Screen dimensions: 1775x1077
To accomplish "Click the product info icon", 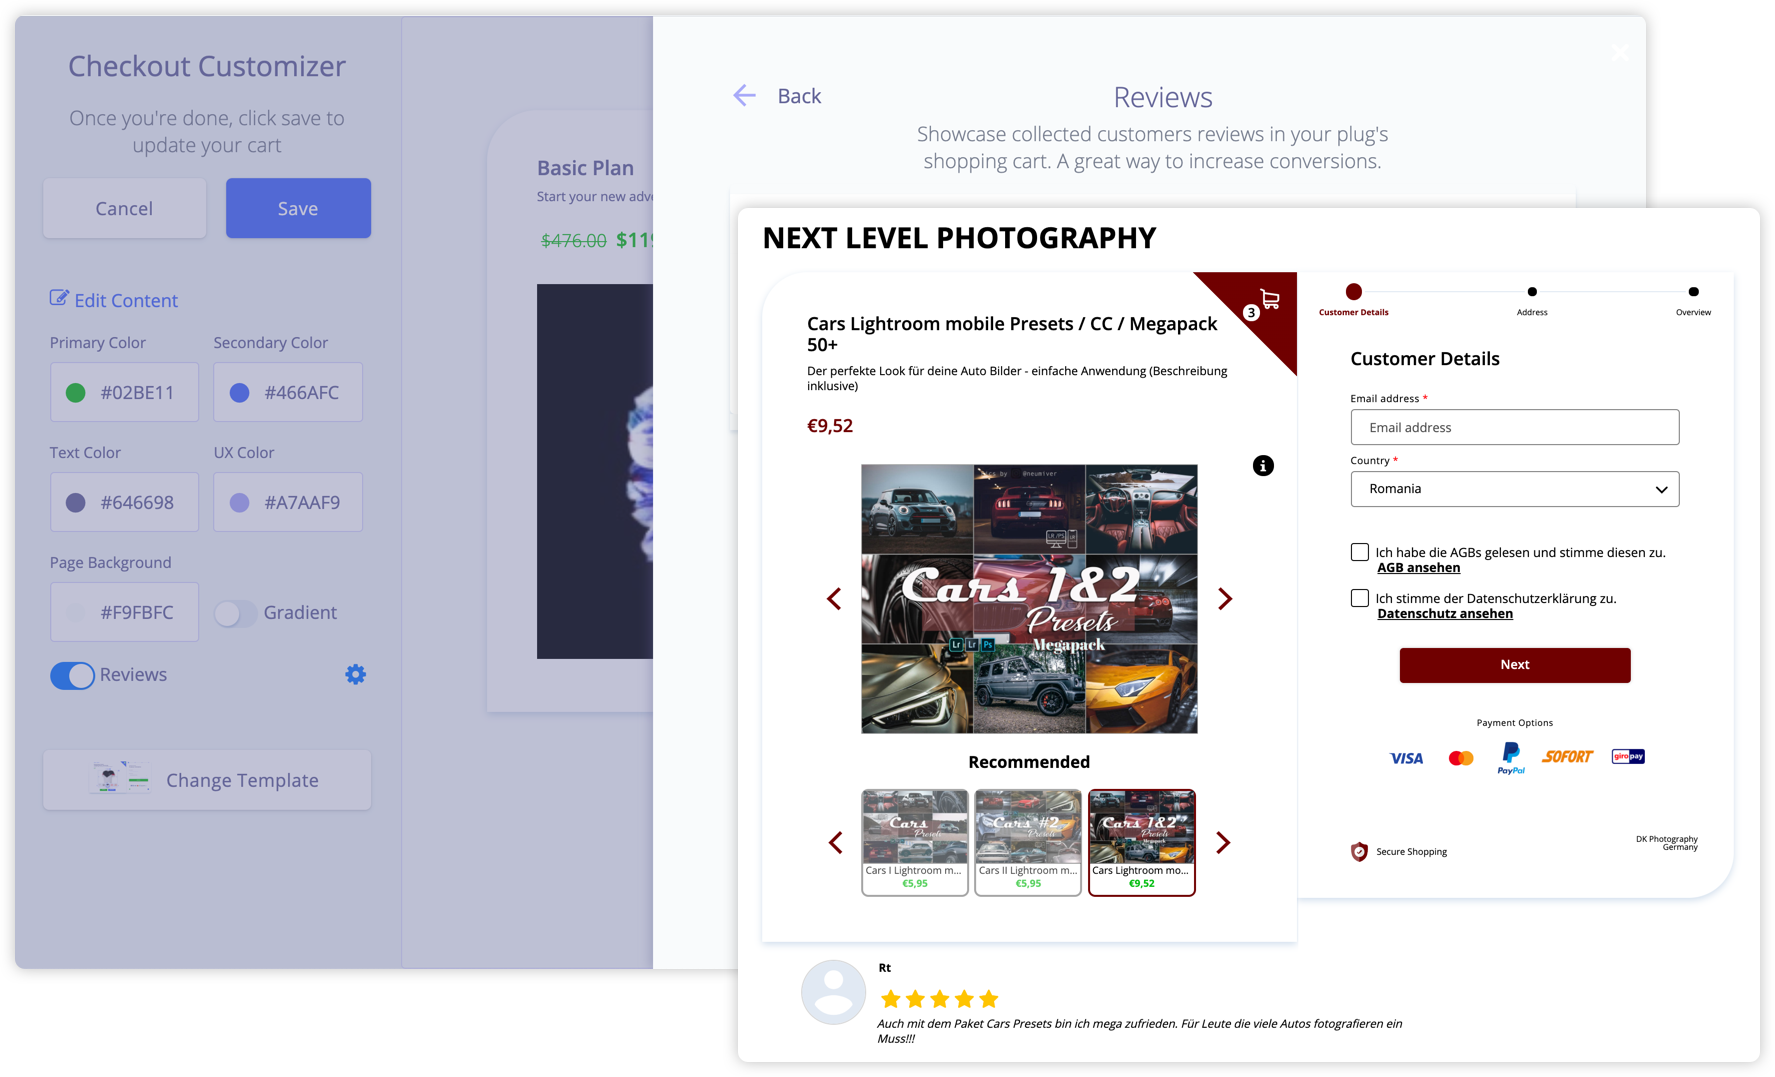I will [x=1263, y=466].
